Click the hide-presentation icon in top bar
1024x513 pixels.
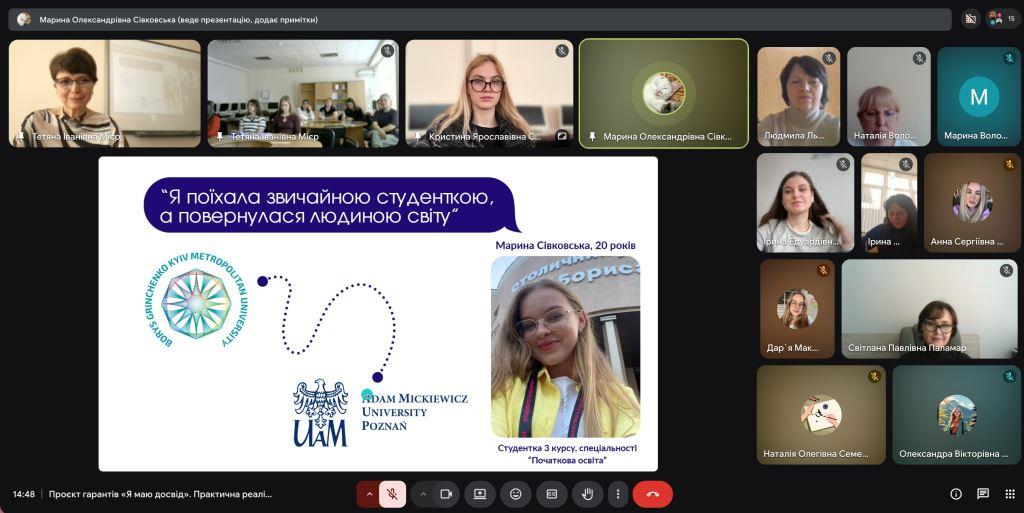click(x=970, y=18)
